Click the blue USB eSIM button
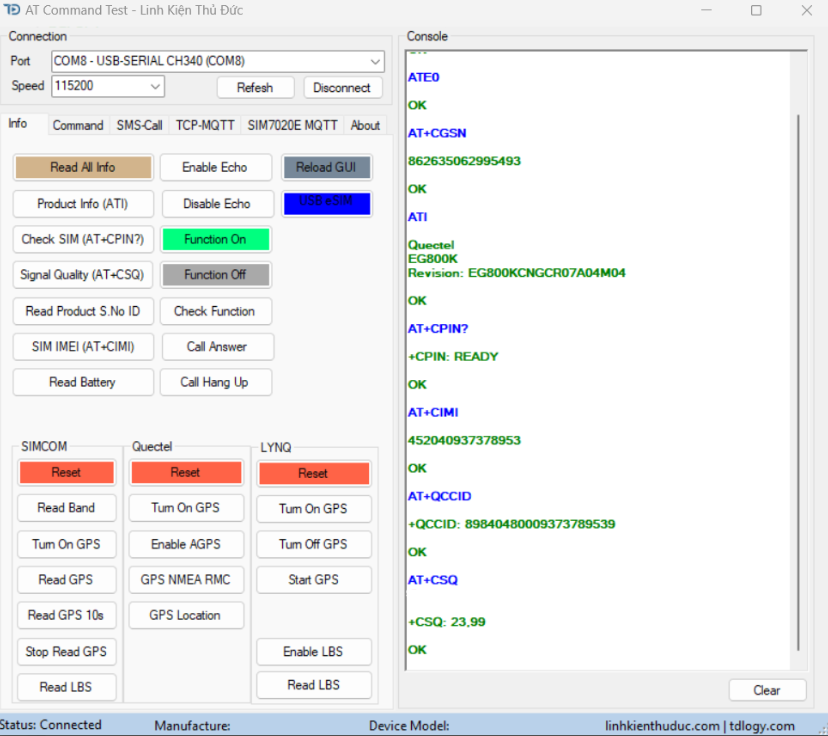The width and height of the screenshot is (828, 736). click(x=327, y=204)
